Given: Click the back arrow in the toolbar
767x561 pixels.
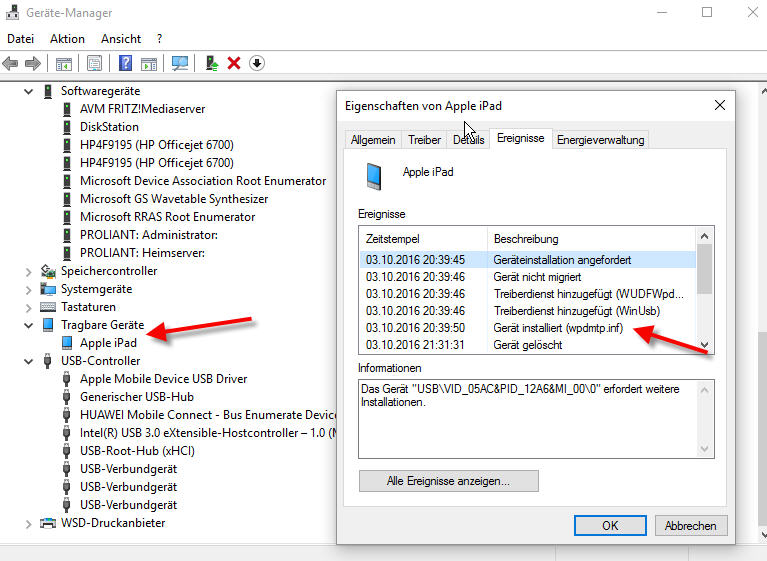Looking at the screenshot, I should [11, 63].
